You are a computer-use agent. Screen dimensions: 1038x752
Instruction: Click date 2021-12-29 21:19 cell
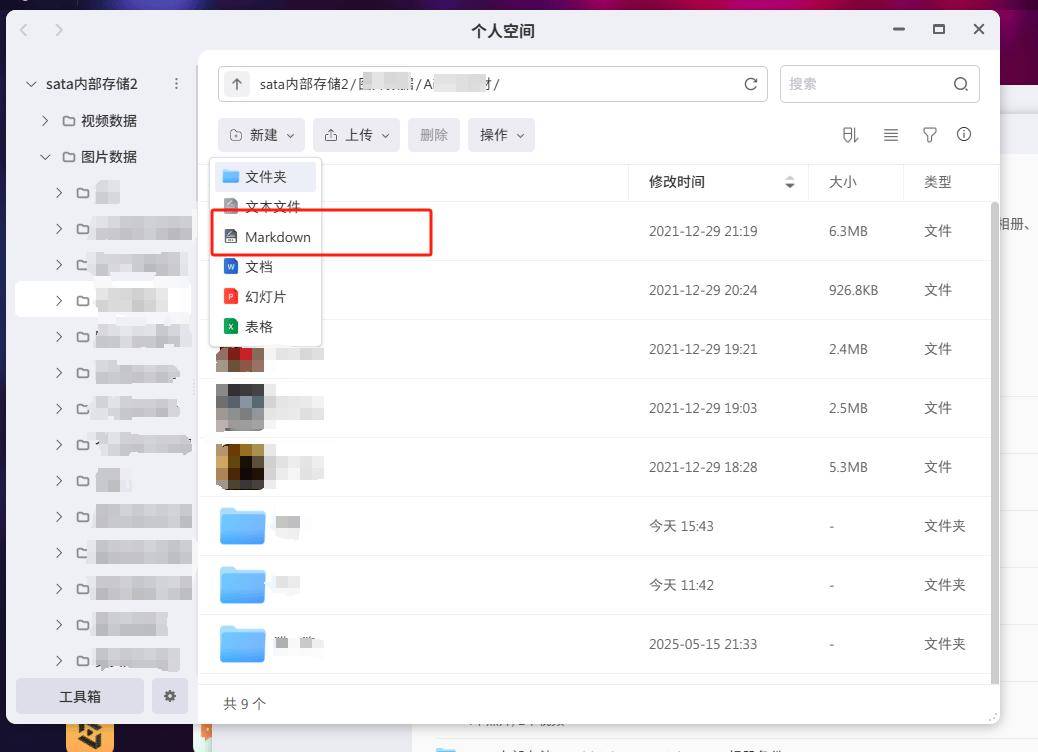[703, 231]
